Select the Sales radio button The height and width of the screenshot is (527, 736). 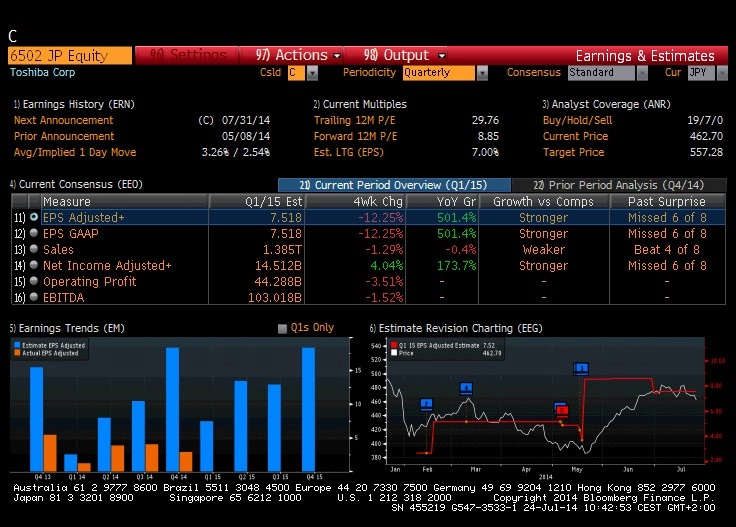pyautogui.click(x=34, y=249)
